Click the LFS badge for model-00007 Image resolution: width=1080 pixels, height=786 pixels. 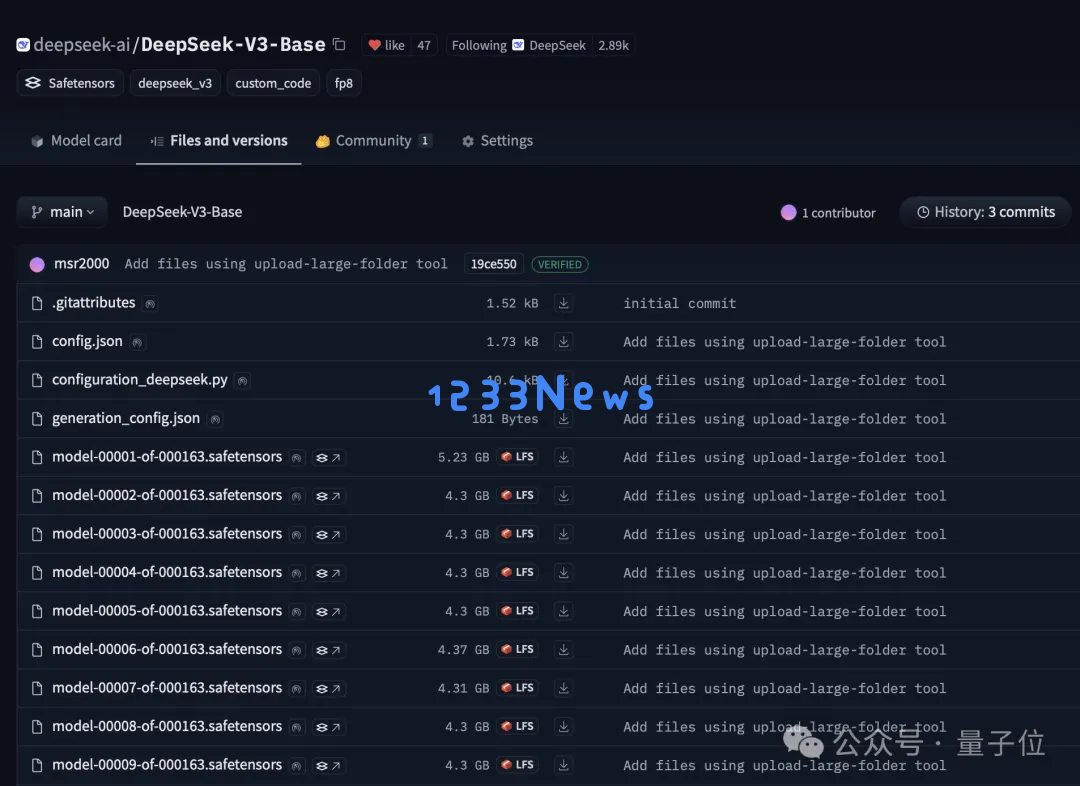517,688
